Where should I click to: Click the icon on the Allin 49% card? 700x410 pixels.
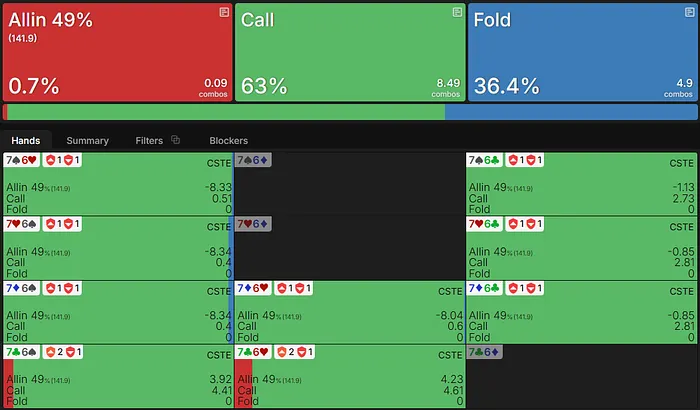click(224, 12)
